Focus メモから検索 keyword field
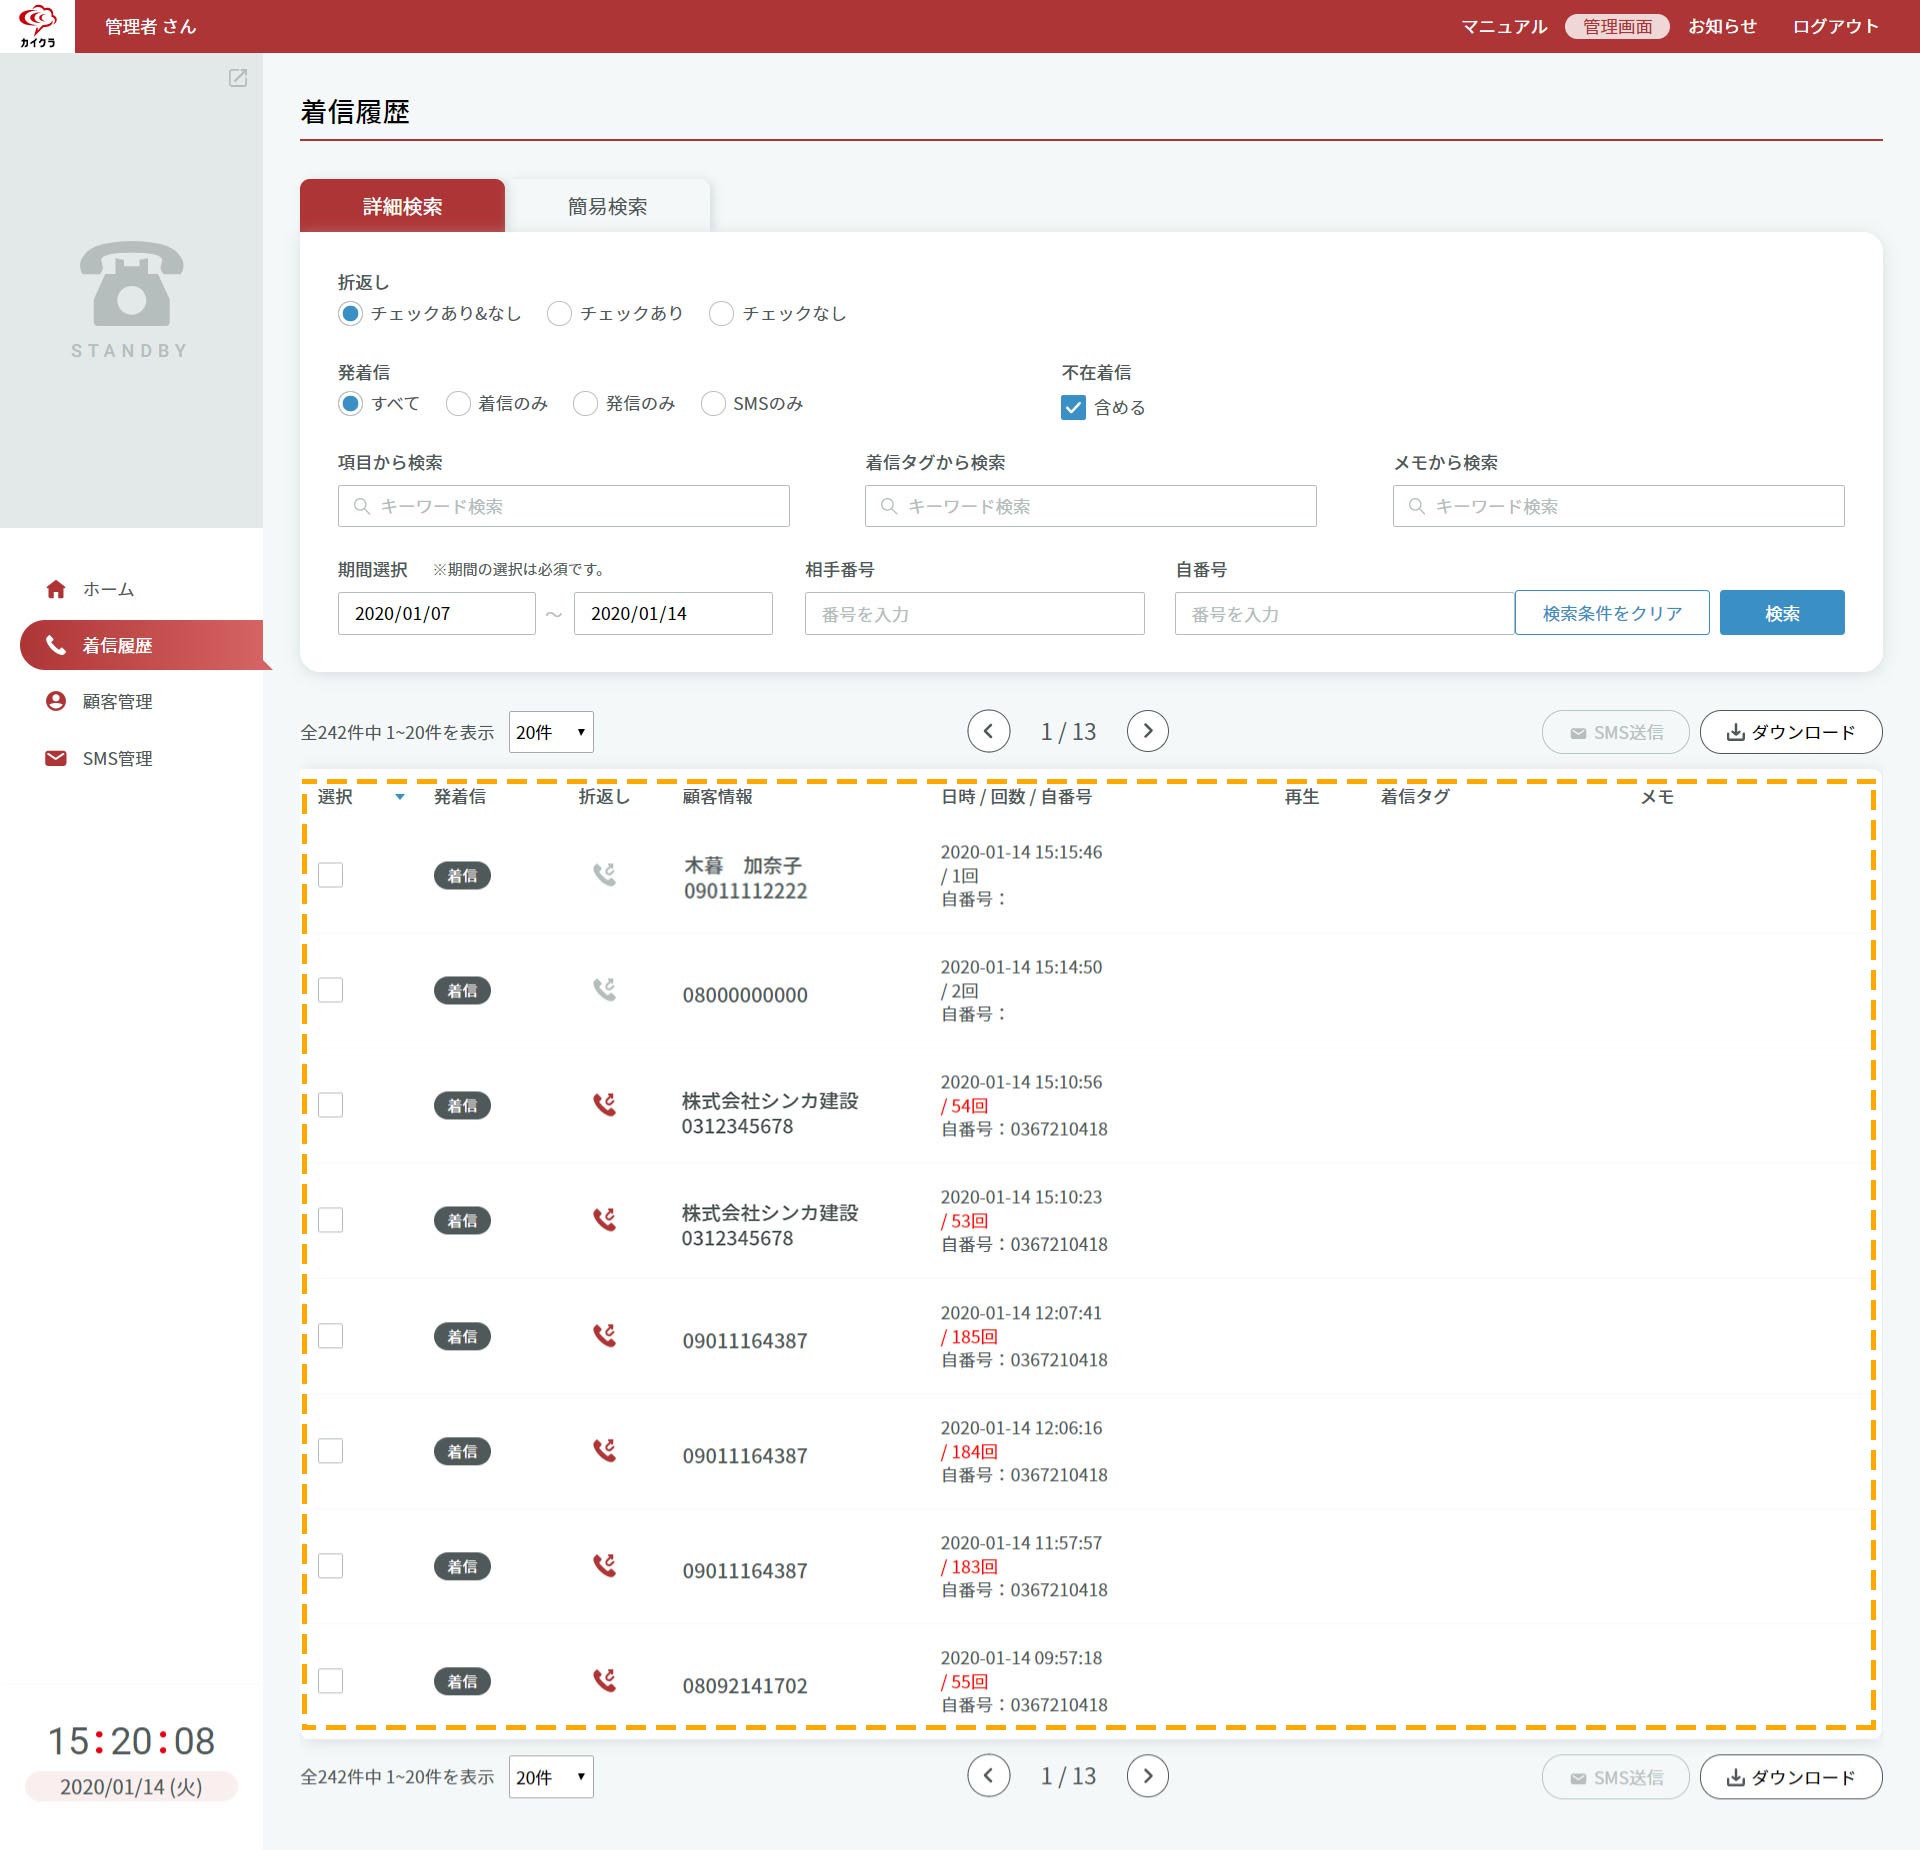 point(1619,506)
